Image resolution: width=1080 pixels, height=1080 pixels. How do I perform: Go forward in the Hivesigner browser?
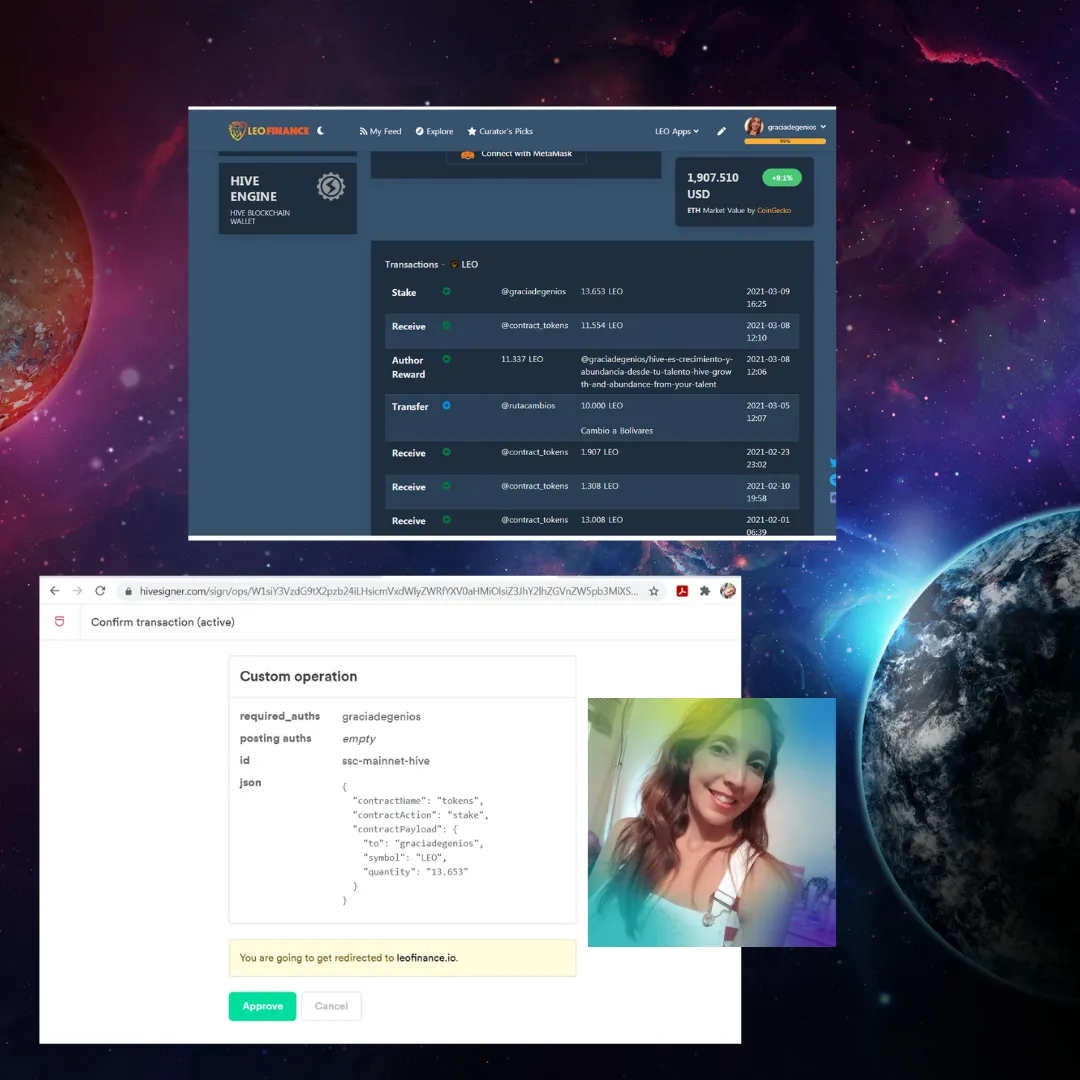click(77, 591)
